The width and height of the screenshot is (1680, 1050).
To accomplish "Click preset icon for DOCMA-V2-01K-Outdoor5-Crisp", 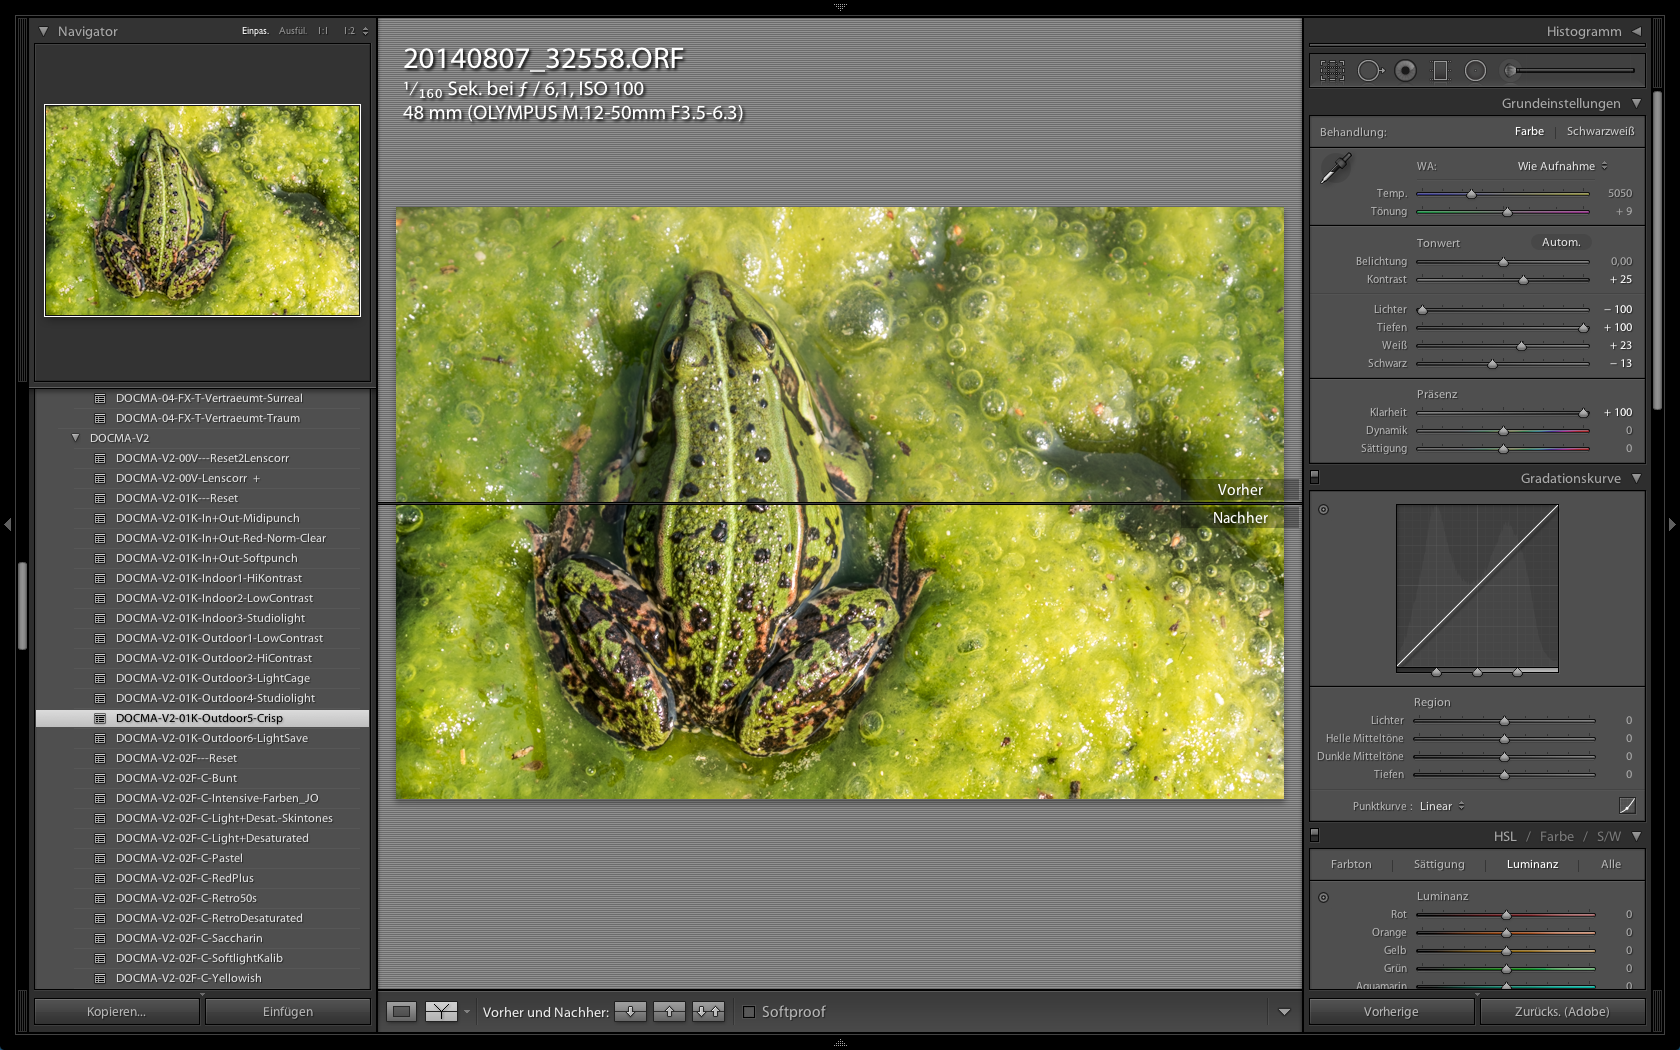I will pyautogui.click(x=100, y=719).
